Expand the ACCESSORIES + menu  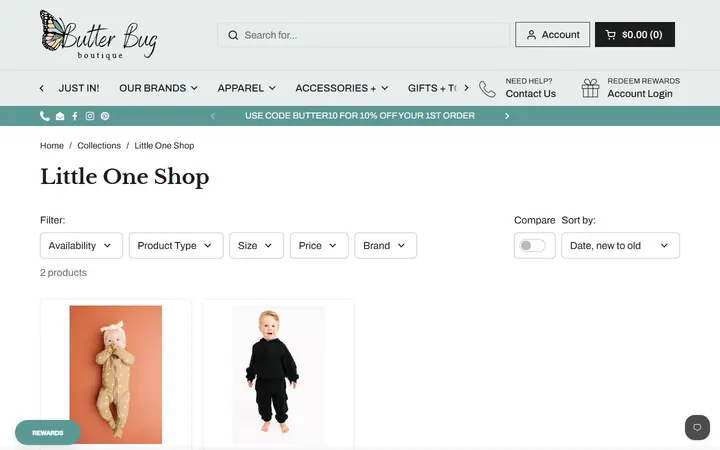(342, 88)
